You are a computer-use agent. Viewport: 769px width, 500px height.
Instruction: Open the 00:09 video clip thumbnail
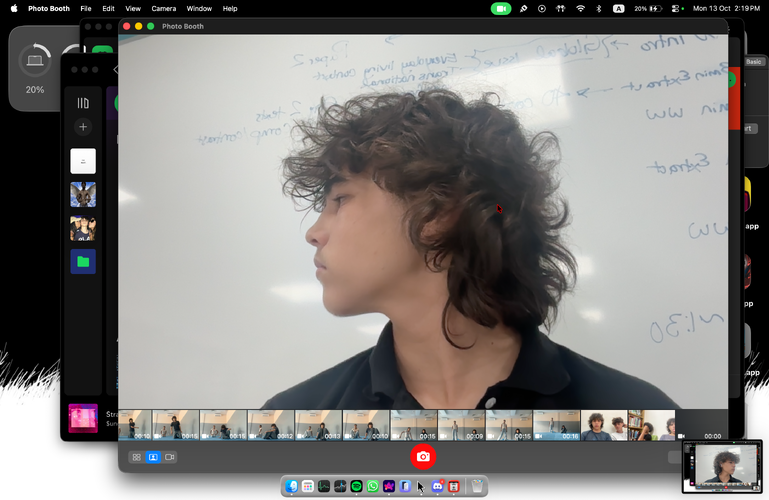[461, 425]
